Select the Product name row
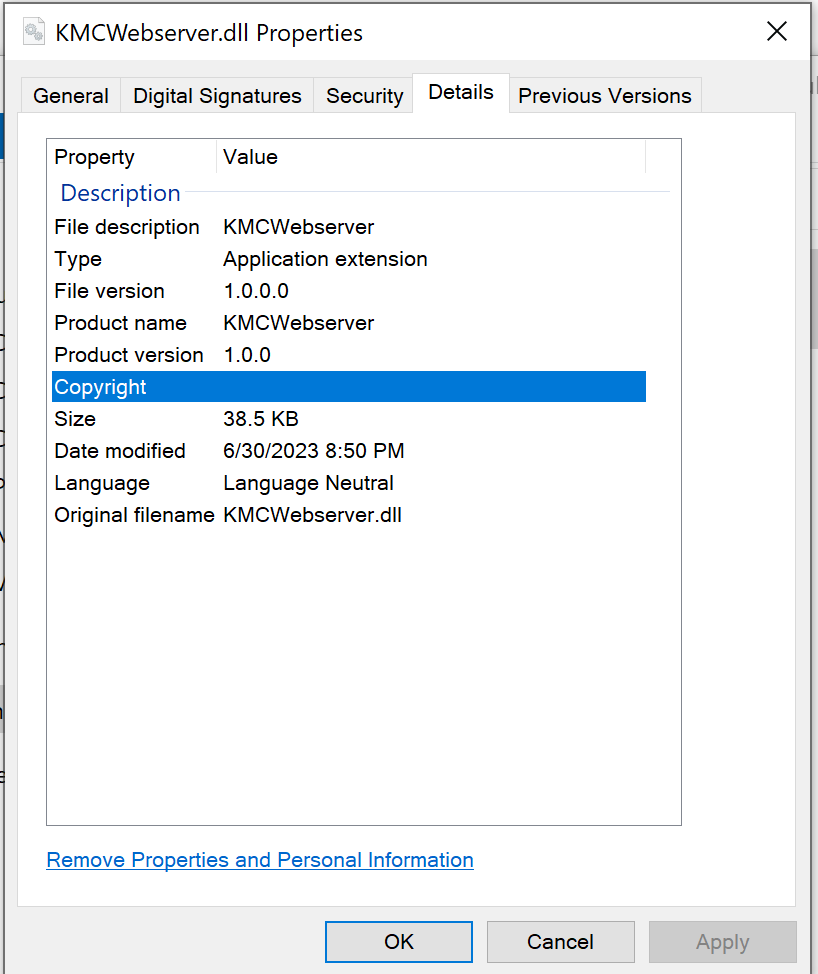Screen dimensions: 818x974 [x=120, y=323]
